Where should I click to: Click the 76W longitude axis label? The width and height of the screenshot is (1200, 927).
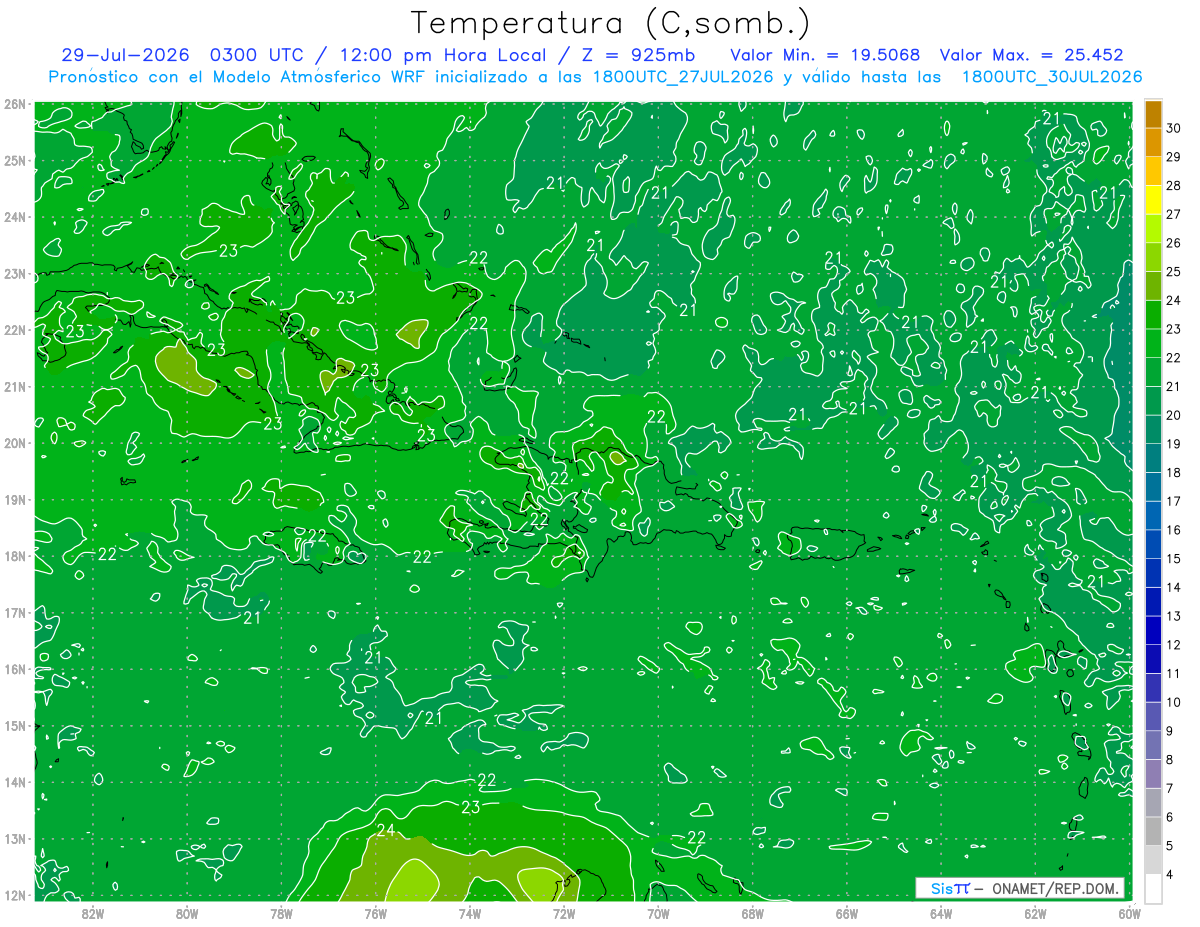[376, 913]
